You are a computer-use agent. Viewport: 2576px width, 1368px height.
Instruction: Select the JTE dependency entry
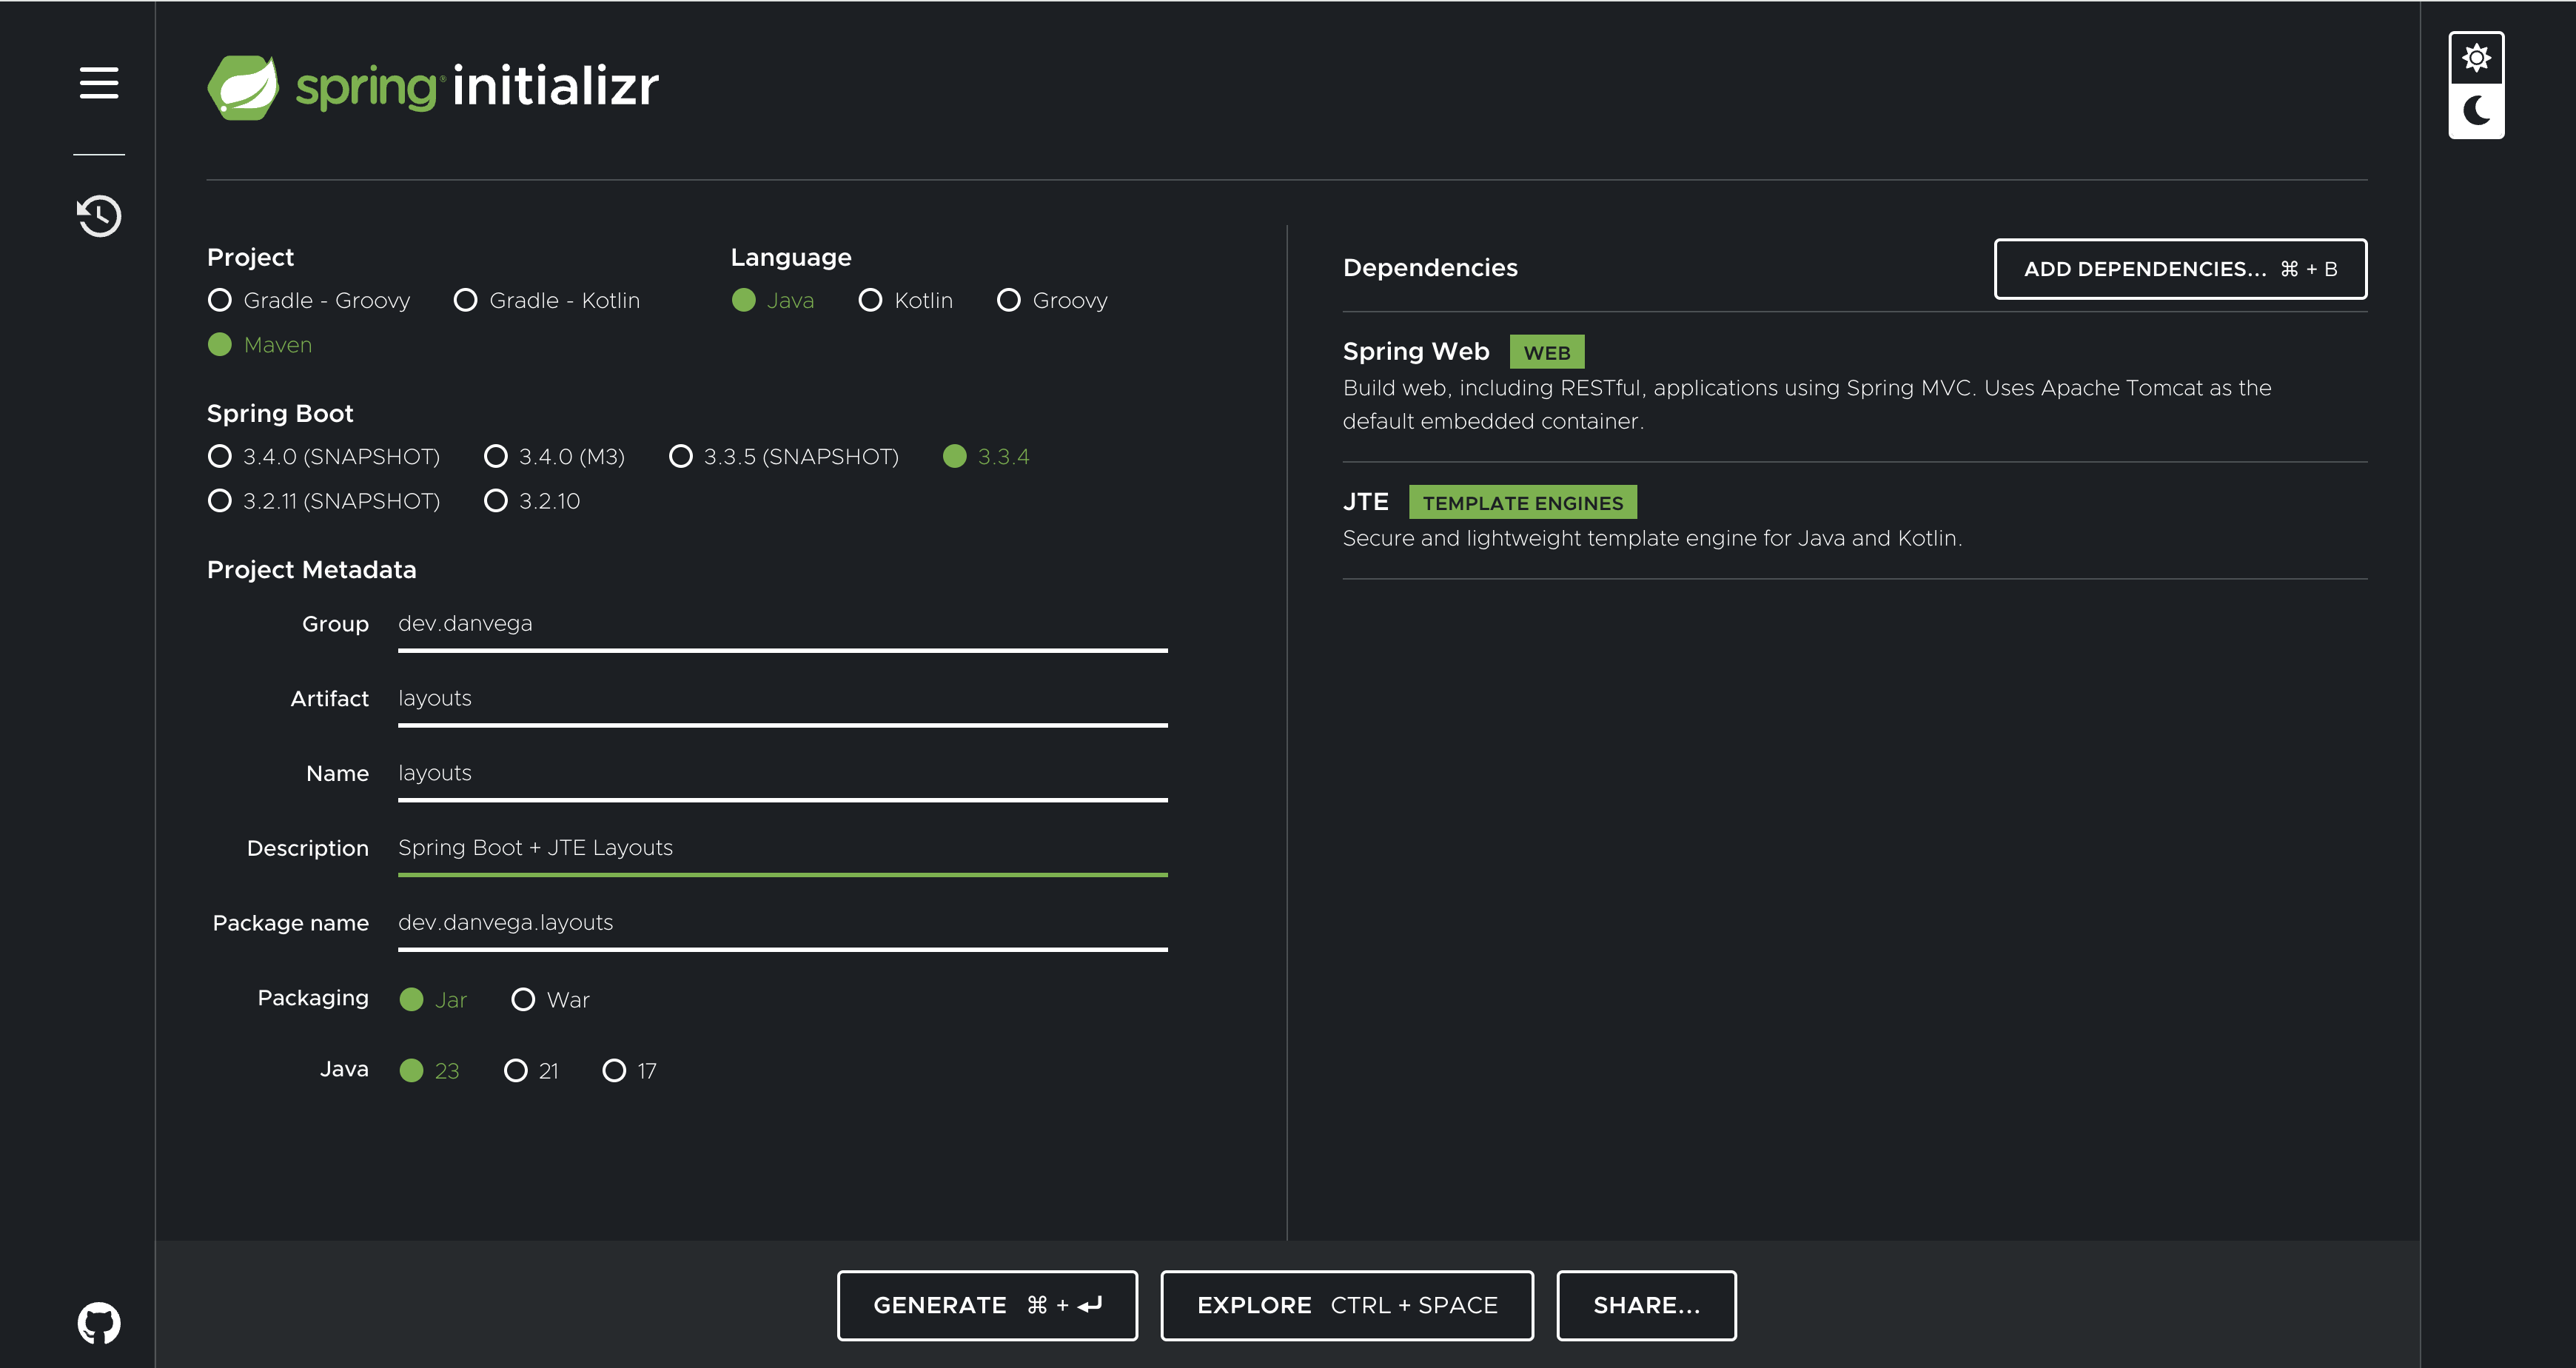[x=1366, y=502]
